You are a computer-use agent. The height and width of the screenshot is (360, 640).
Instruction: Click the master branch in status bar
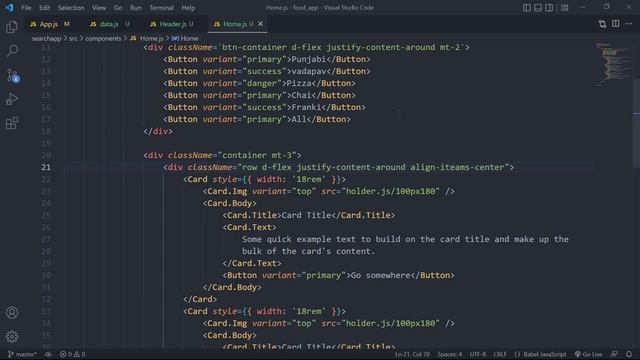pos(22,354)
